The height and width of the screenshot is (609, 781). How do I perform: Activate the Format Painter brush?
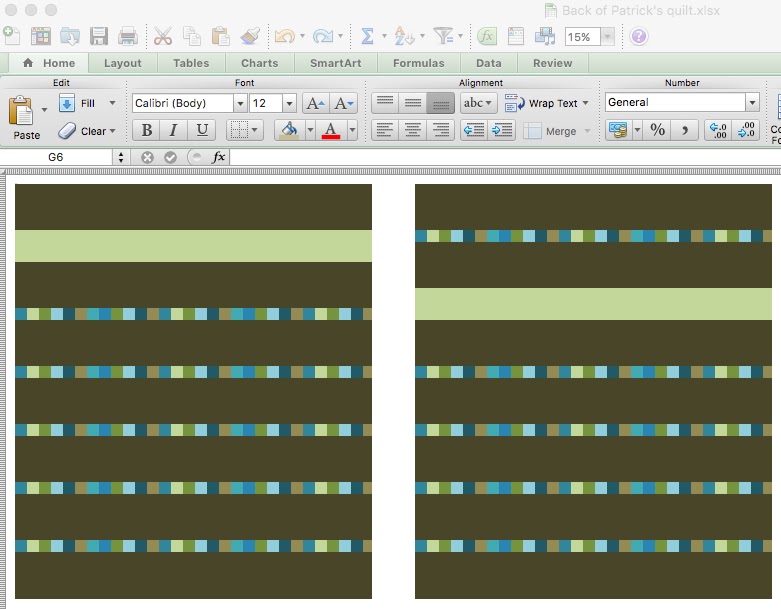250,36
